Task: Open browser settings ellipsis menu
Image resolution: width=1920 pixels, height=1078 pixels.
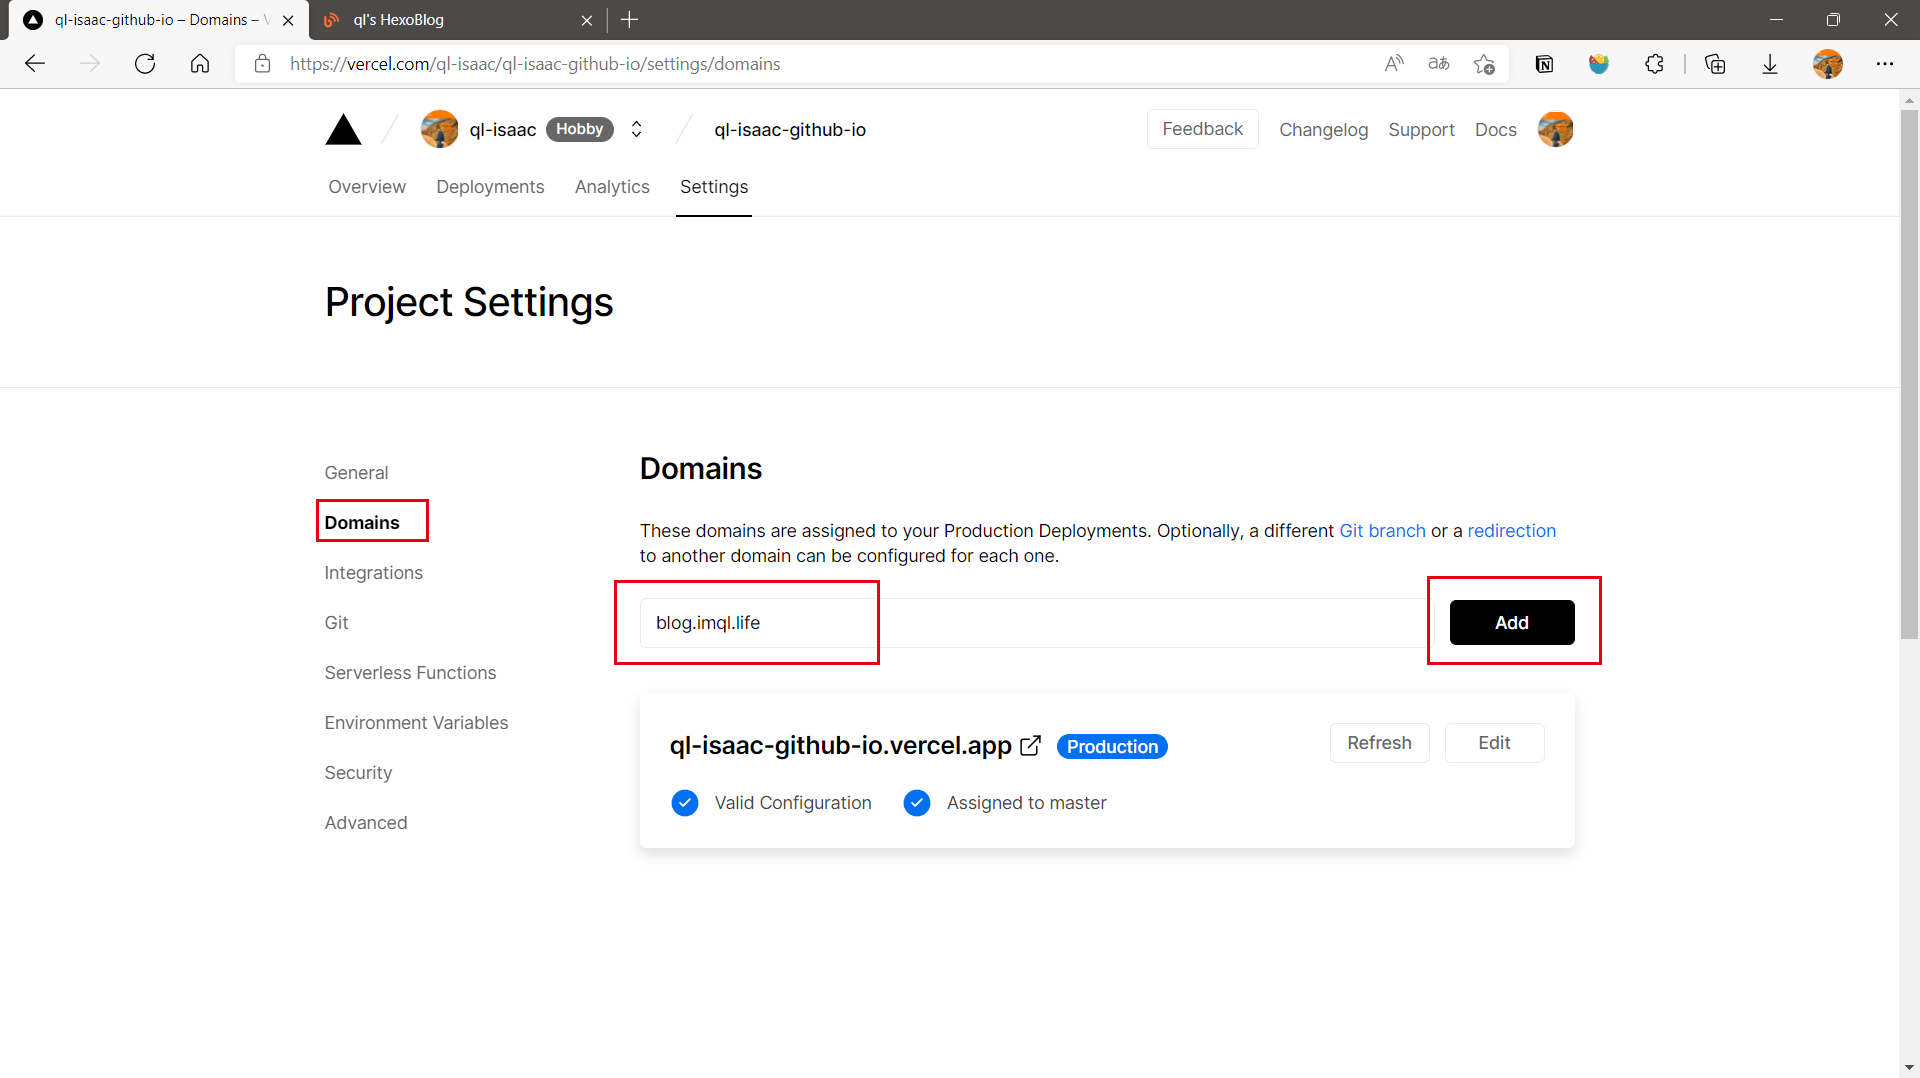Action: 1884,64
